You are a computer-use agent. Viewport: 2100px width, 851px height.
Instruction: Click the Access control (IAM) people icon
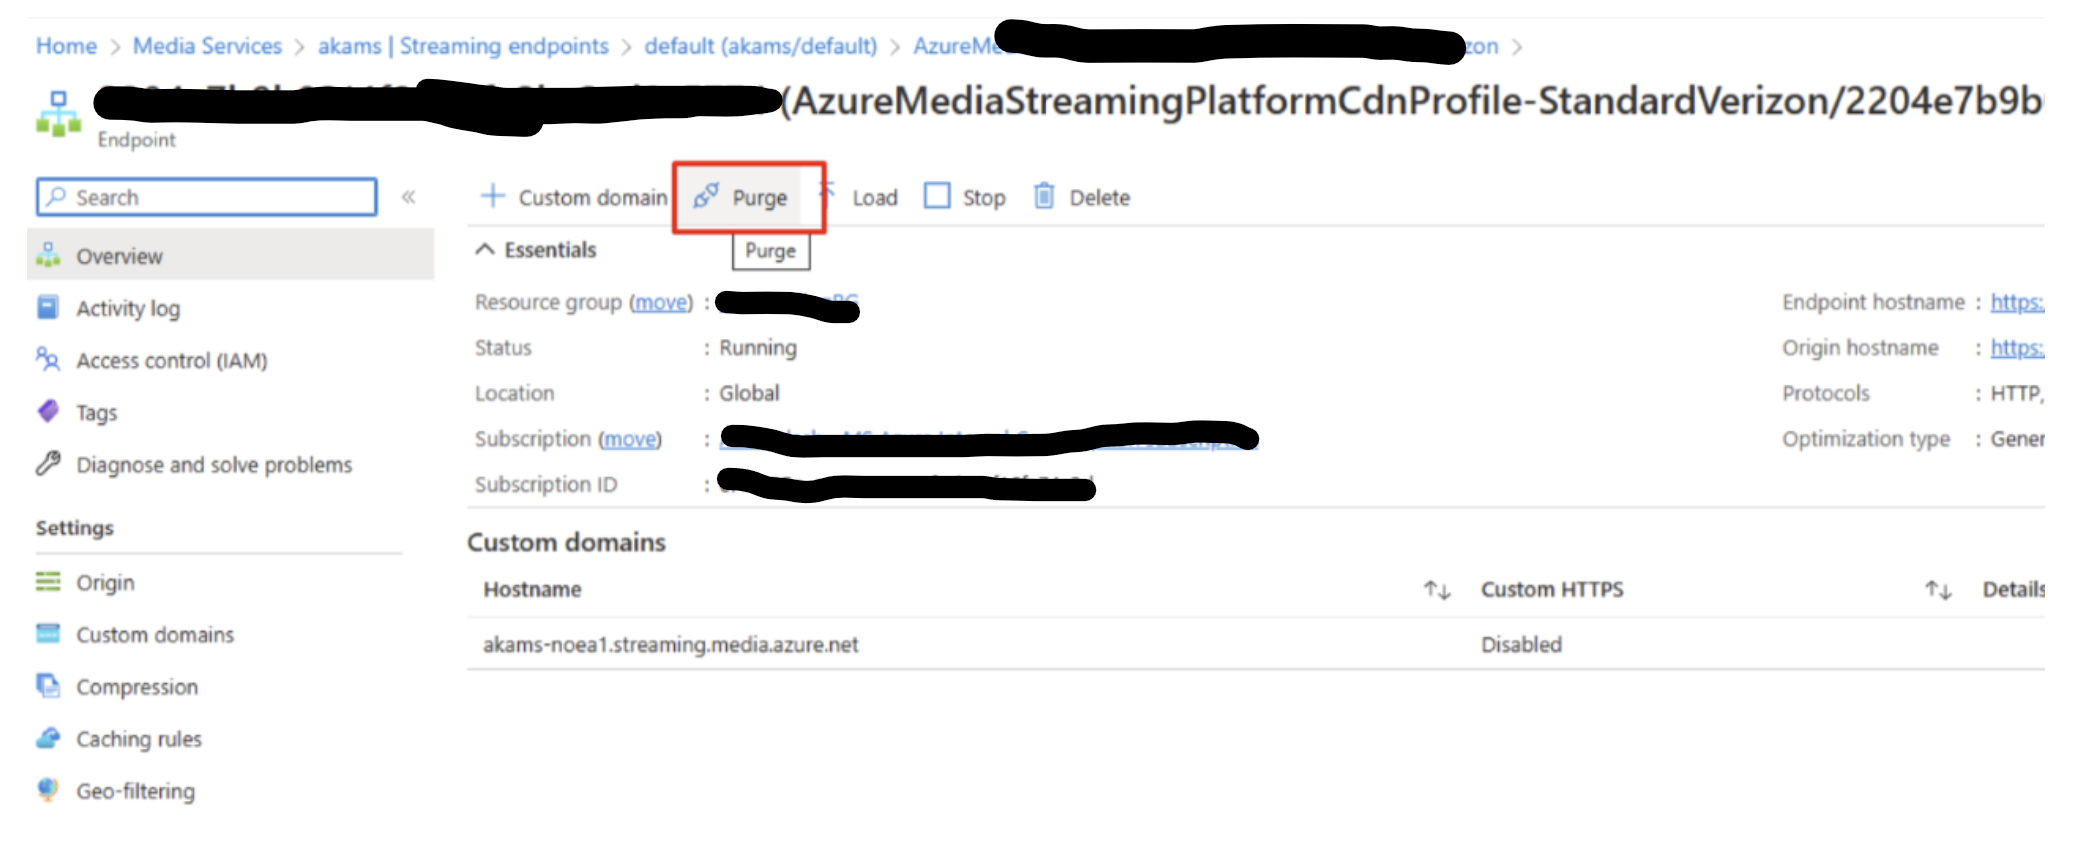pyautogui.click(x=48, y=359)
